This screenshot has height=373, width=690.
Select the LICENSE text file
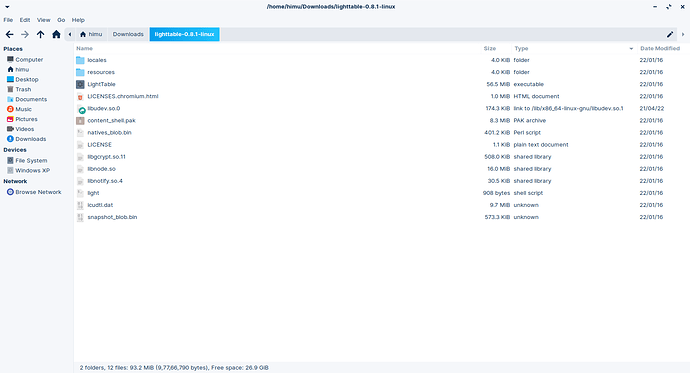pos(99,145)
